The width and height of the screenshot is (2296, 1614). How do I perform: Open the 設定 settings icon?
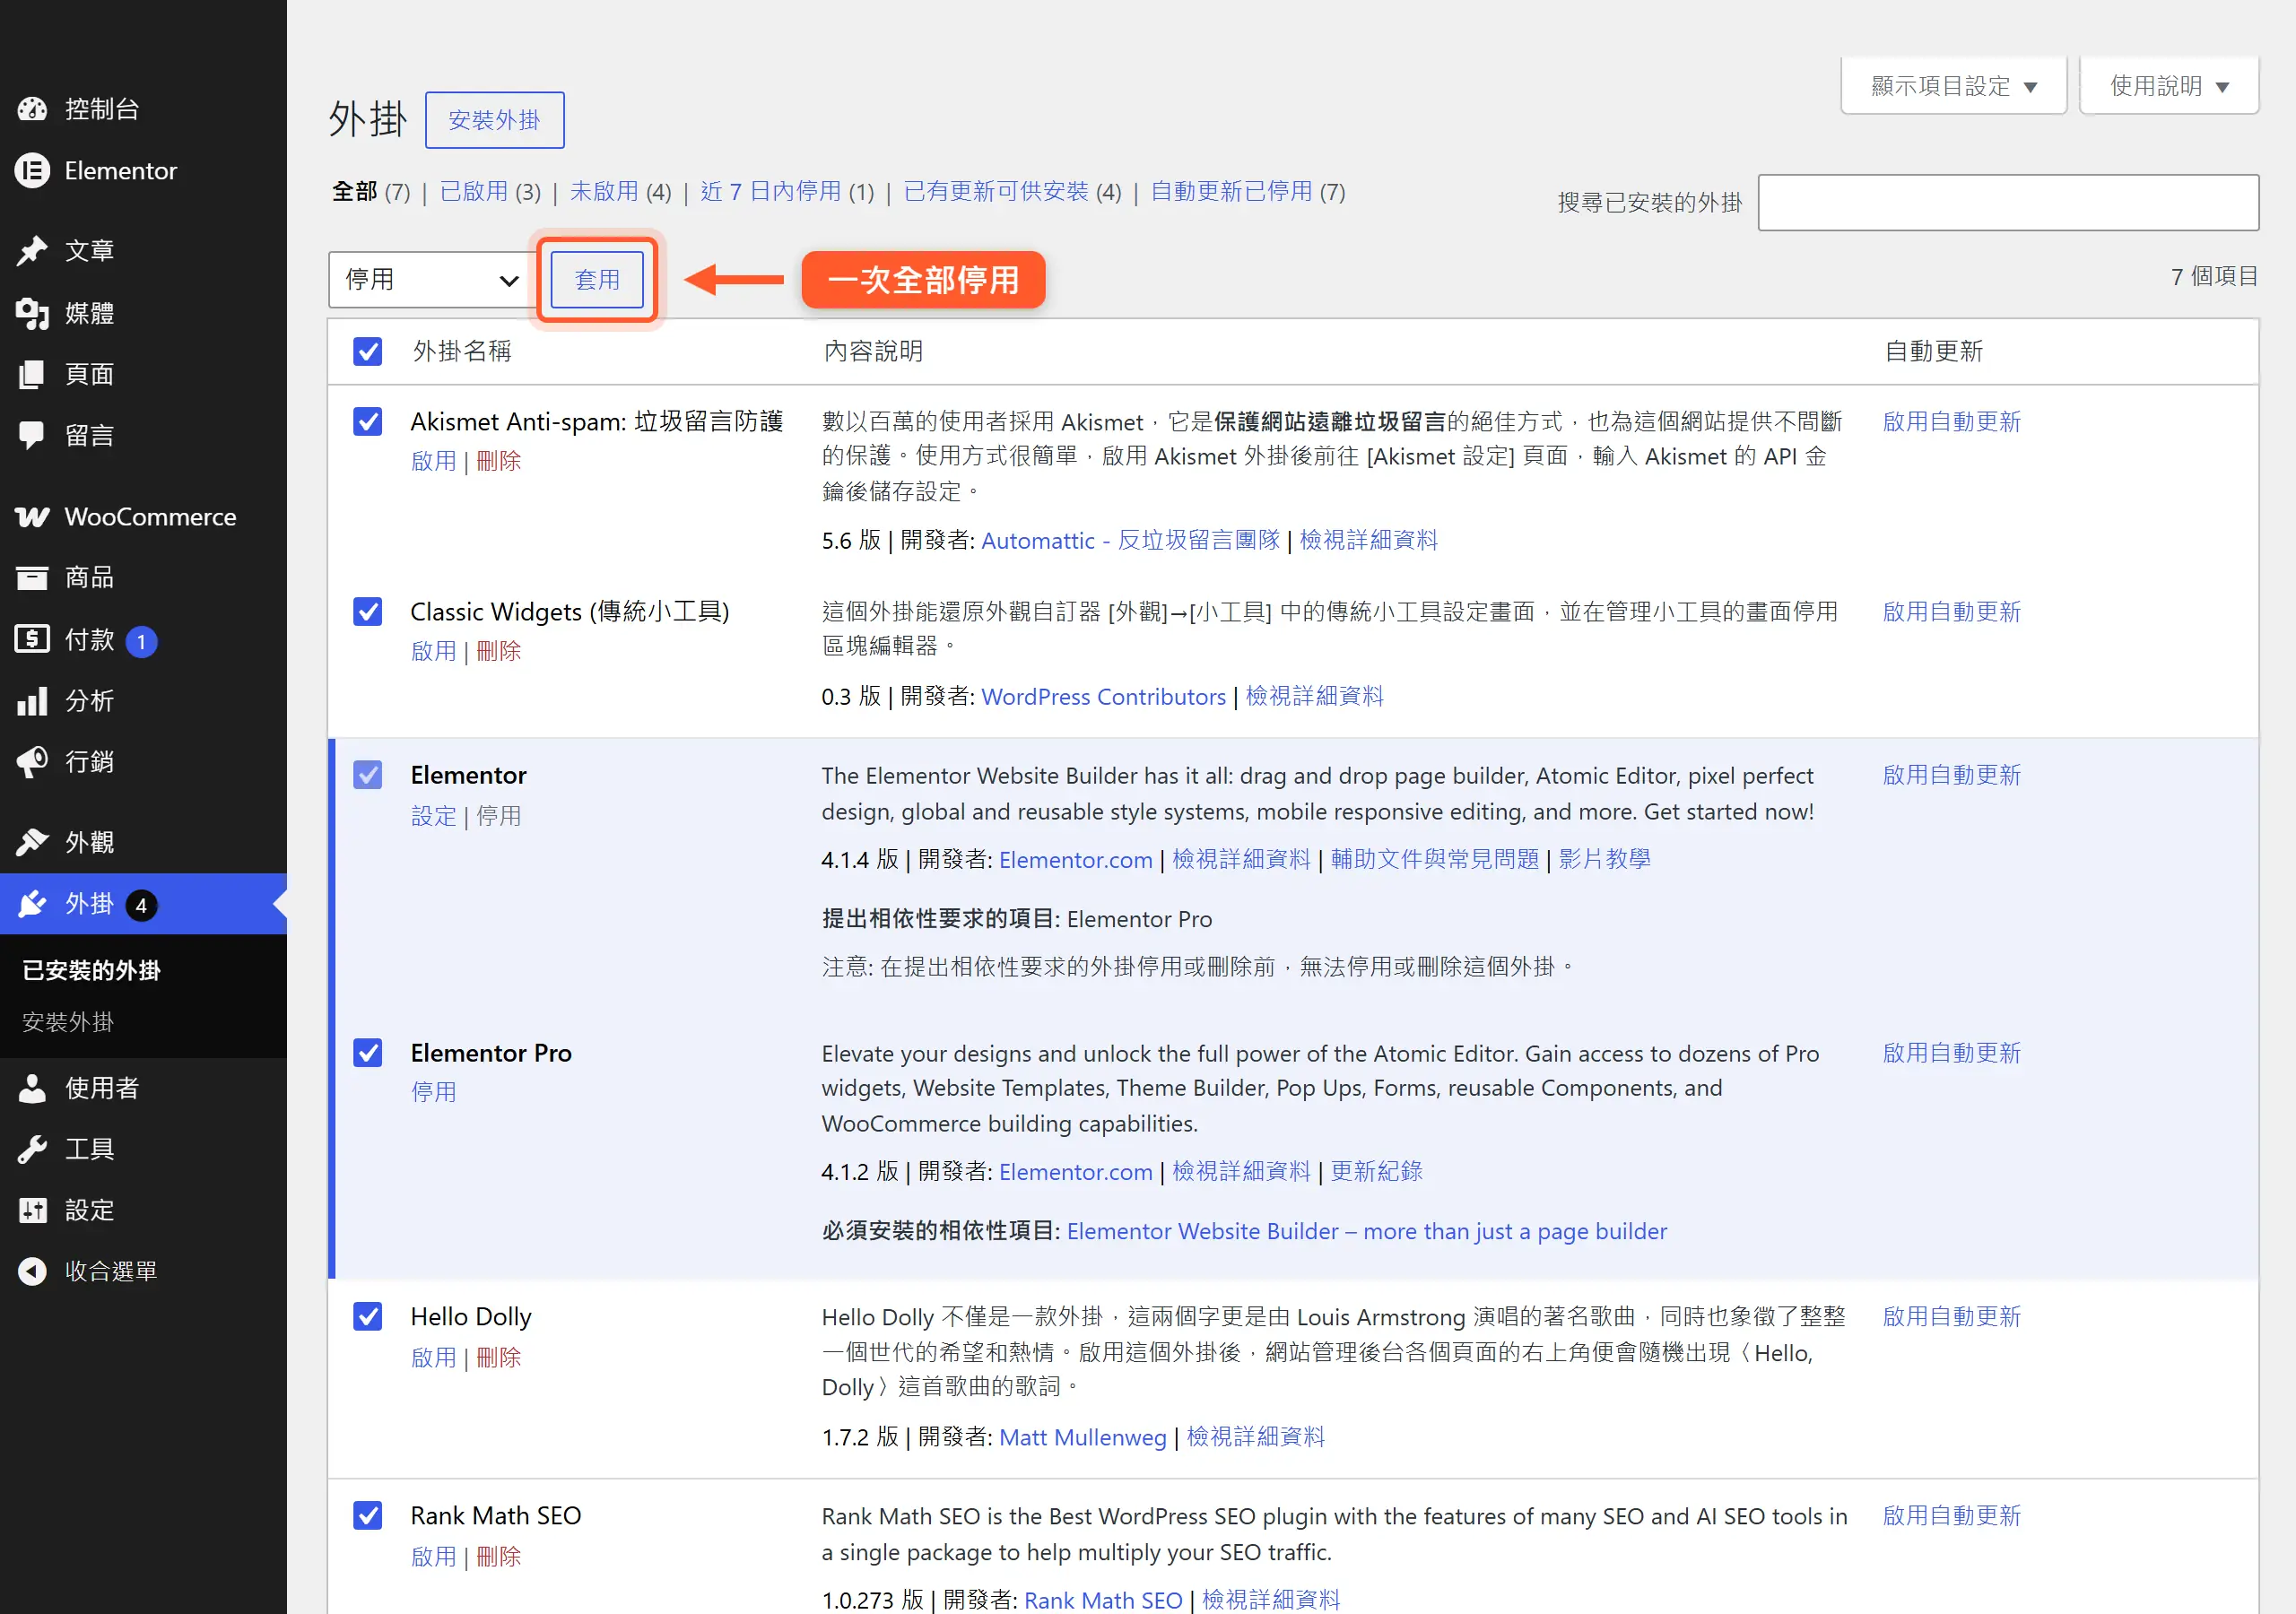(x=32, y=1210)
